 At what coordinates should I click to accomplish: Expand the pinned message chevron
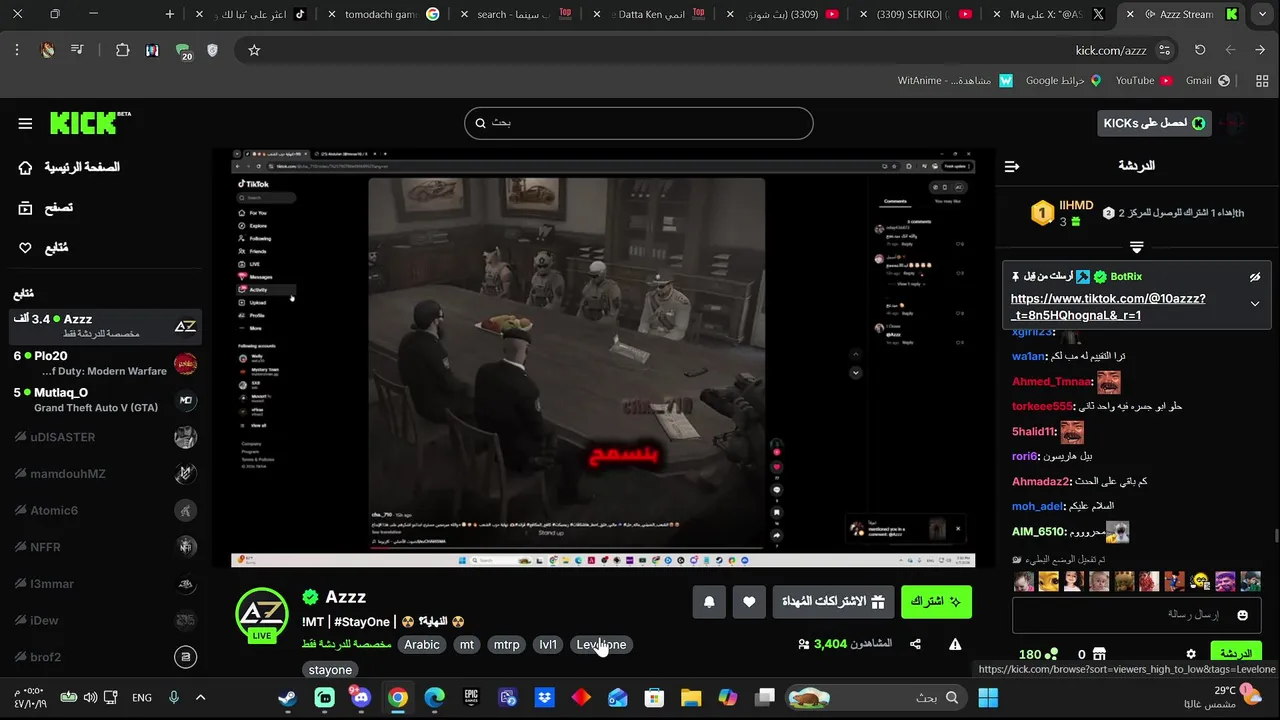coord(1255,304)
